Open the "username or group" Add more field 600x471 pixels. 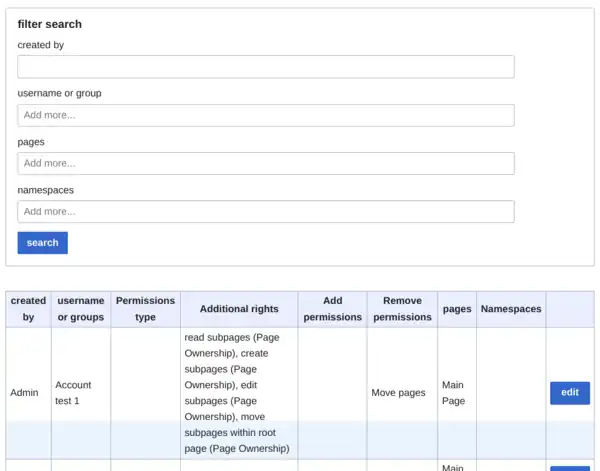[266, 115]
